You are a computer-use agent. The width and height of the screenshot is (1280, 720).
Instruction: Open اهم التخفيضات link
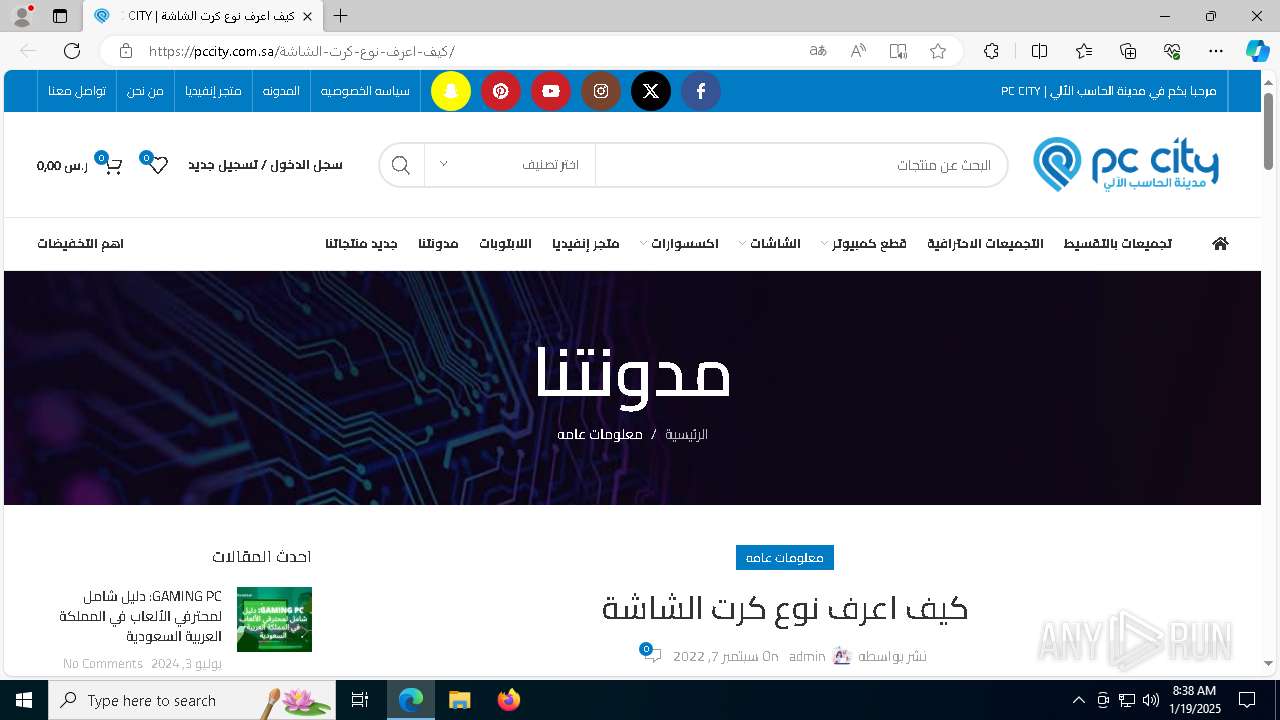click(x=80, y=244)
